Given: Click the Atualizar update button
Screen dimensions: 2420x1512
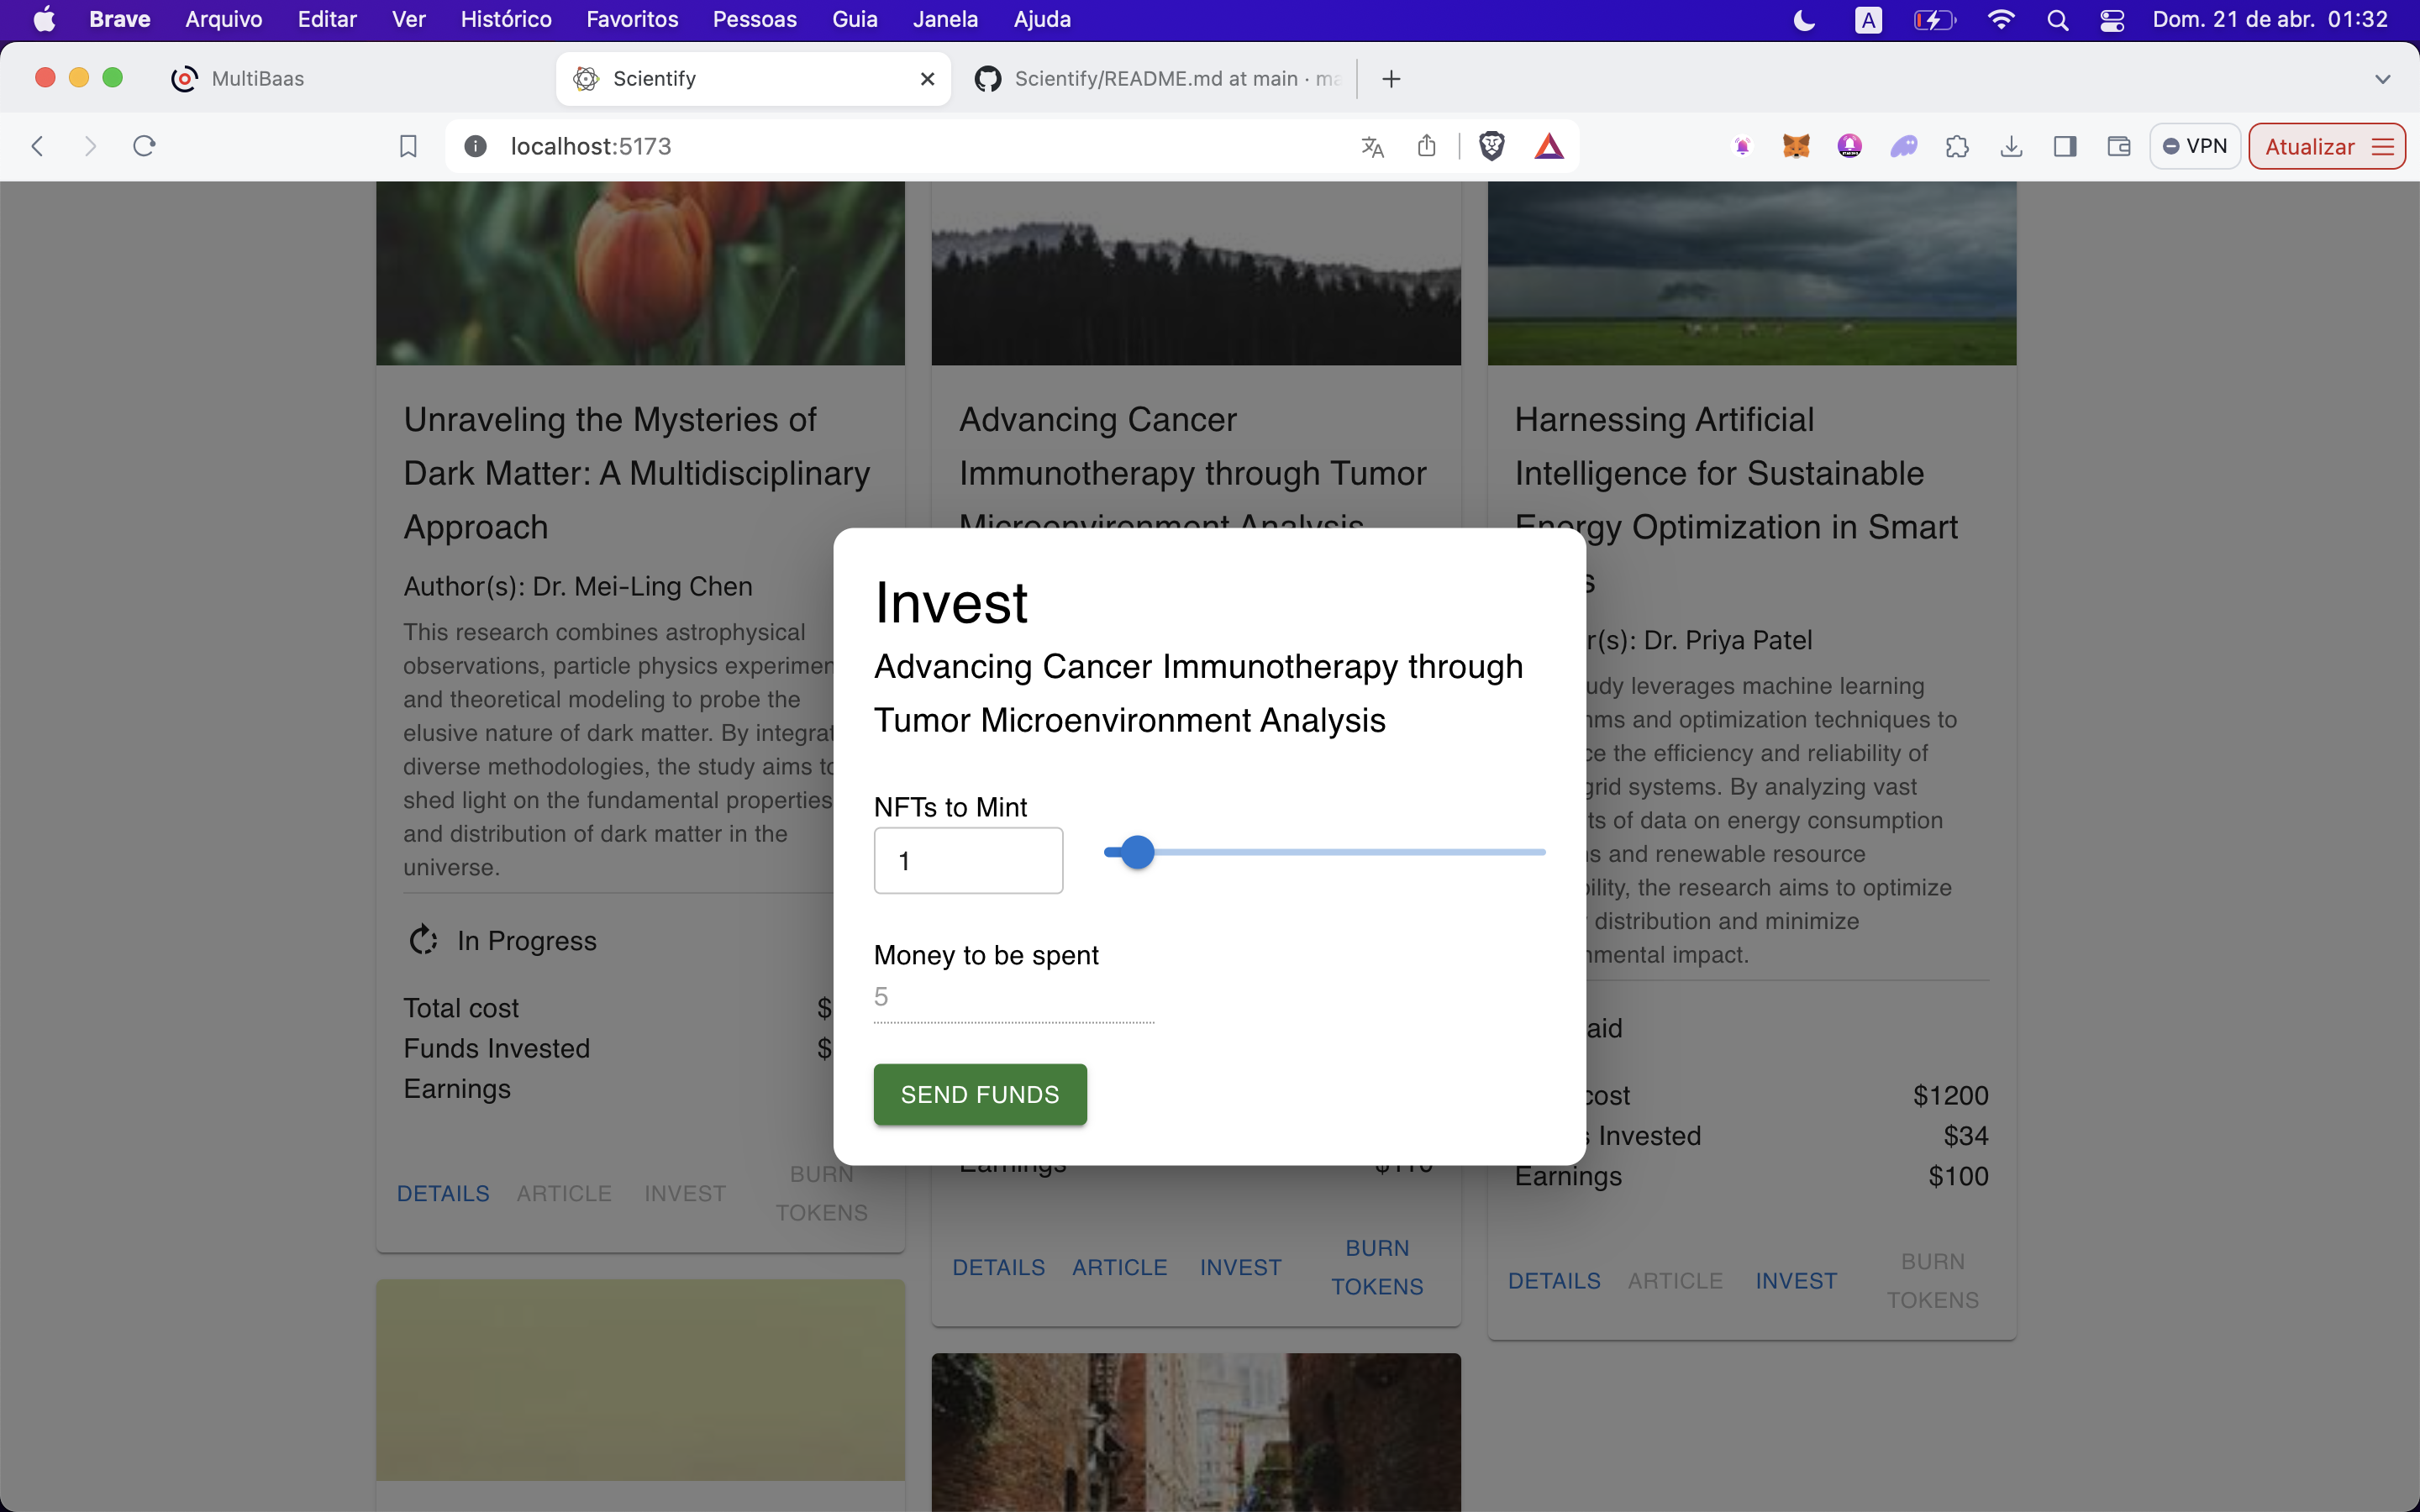Looking at the screenshot, I should click(2327, 147).
